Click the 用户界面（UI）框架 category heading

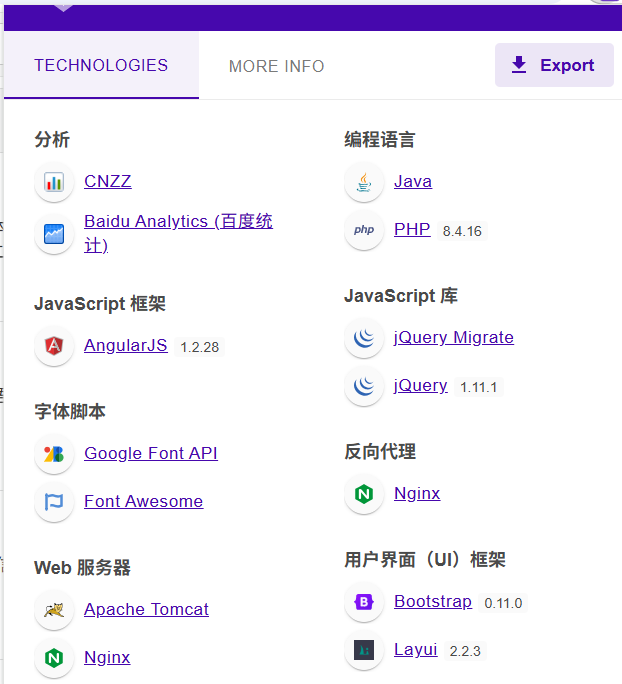click(425, 560)
